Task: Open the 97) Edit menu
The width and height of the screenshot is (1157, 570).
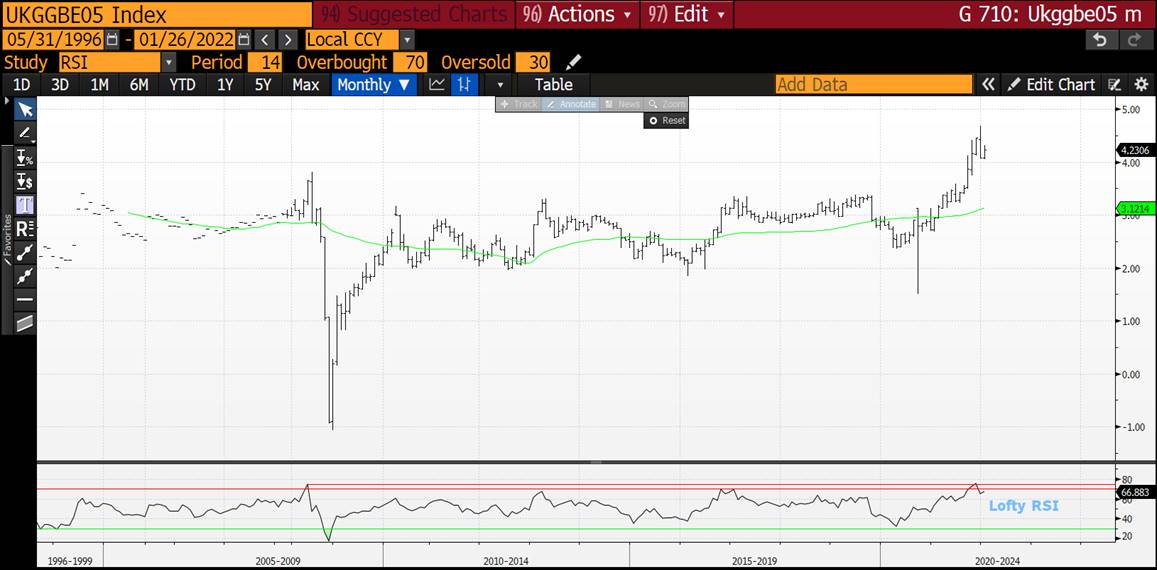Action: point(687,14)
